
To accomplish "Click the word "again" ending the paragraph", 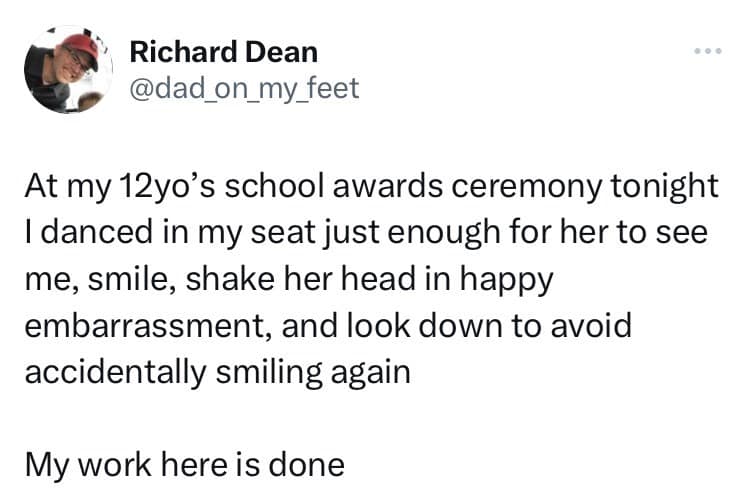I will (x=370, y=372).
